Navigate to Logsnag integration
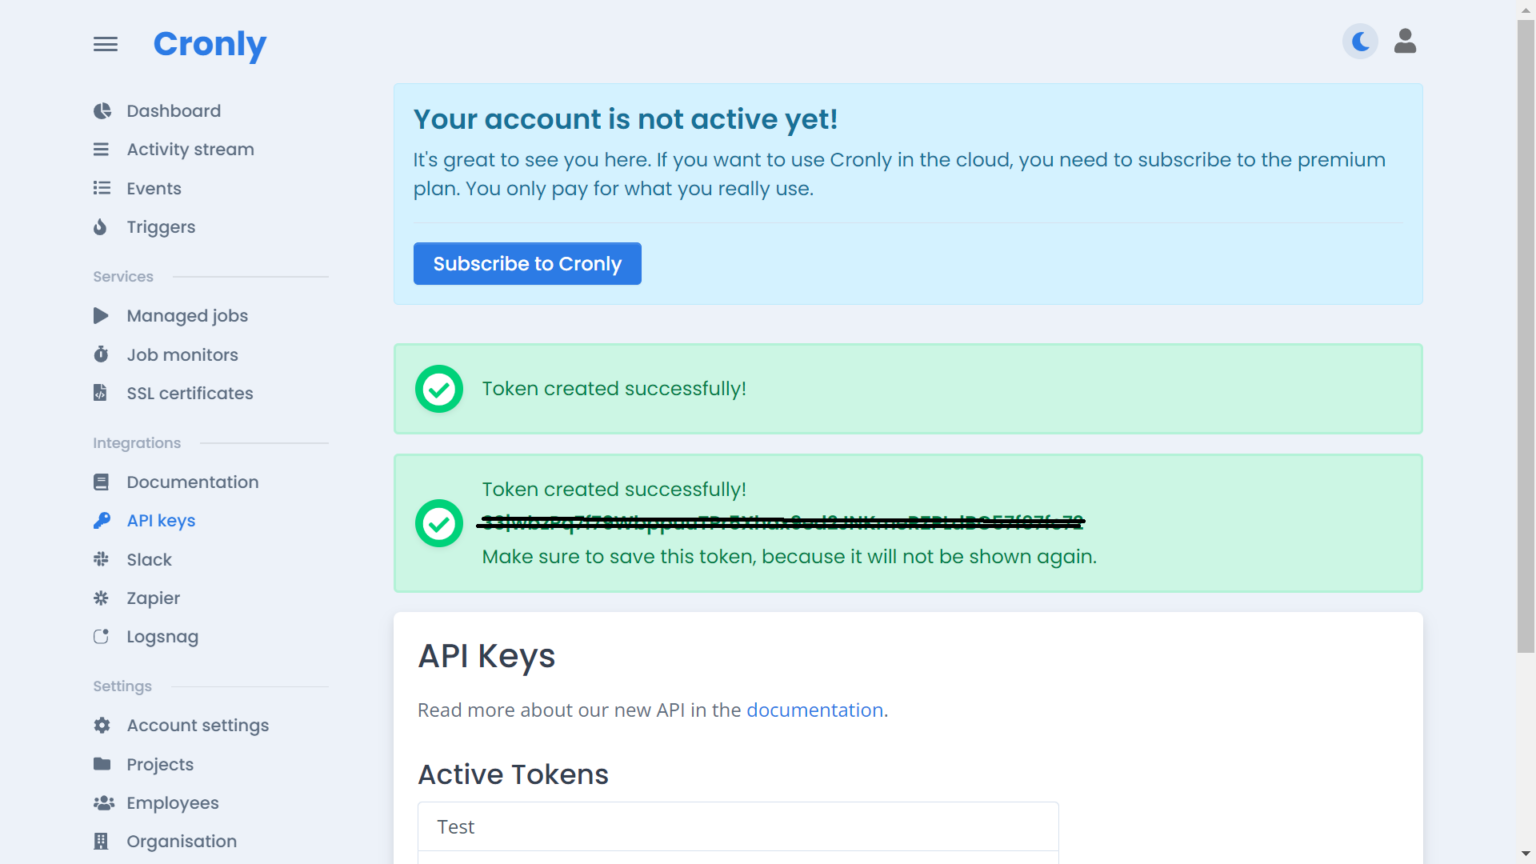The height and width of the screenshot is (864, 1536). click(162, 637)
